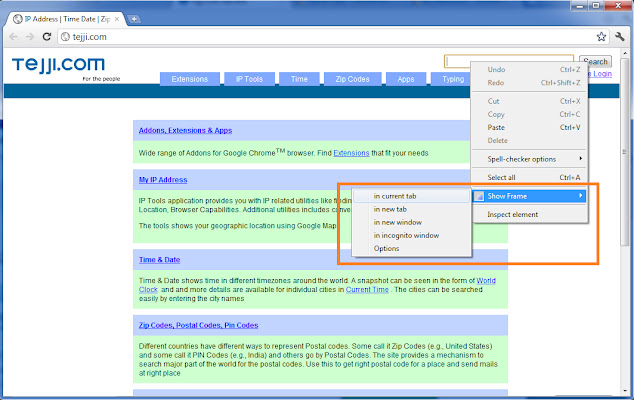Open the Time navigation tab

tap(299, 79)
